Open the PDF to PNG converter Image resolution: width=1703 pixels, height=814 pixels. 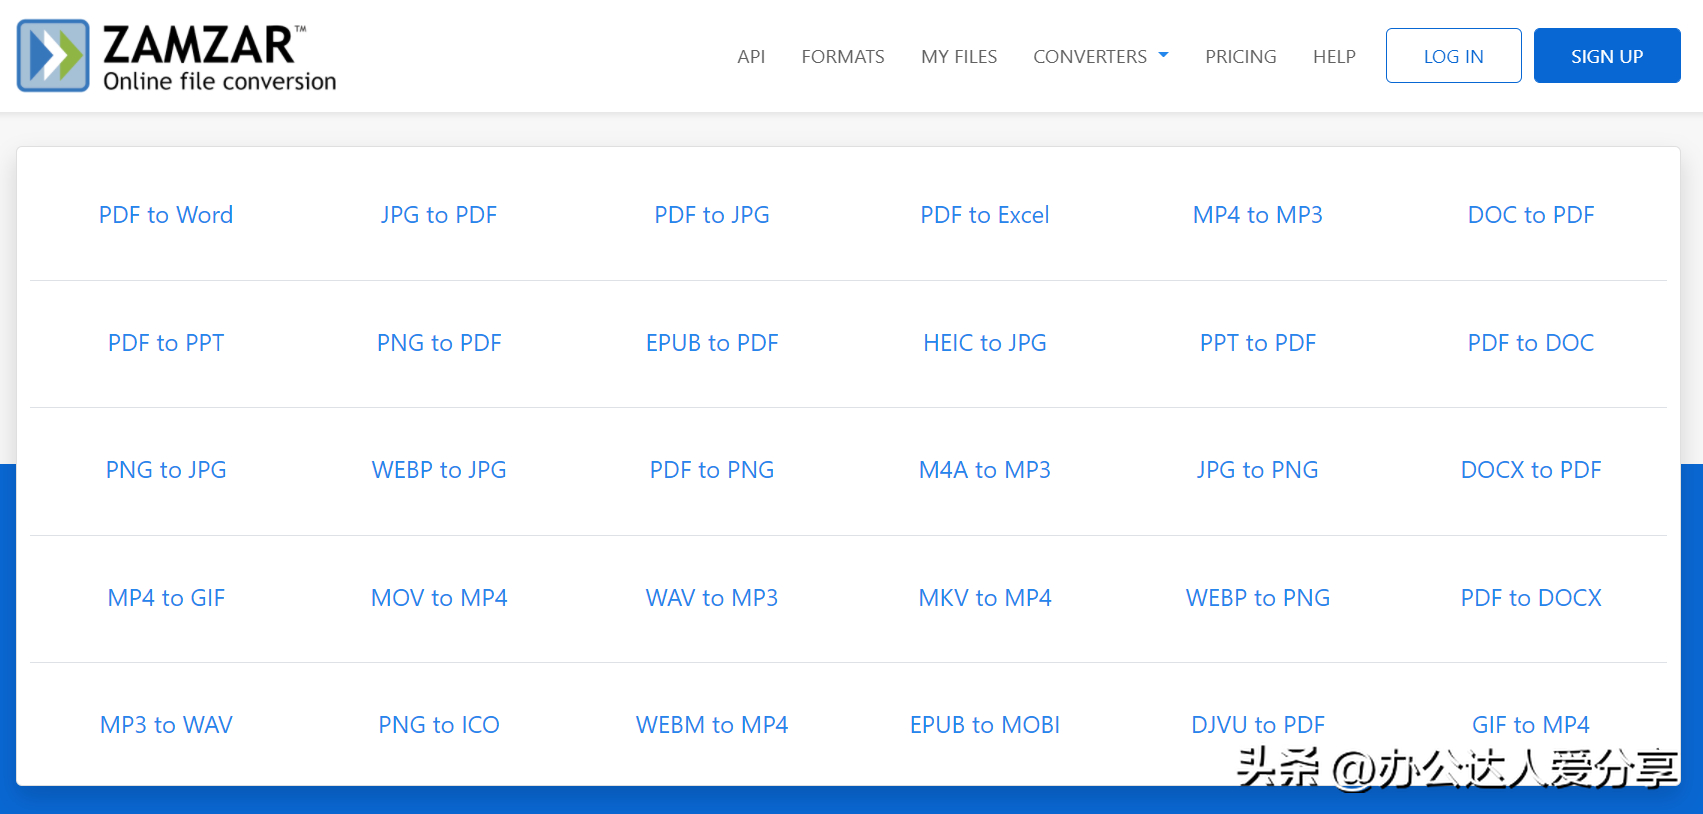click(x=712, y=470)
